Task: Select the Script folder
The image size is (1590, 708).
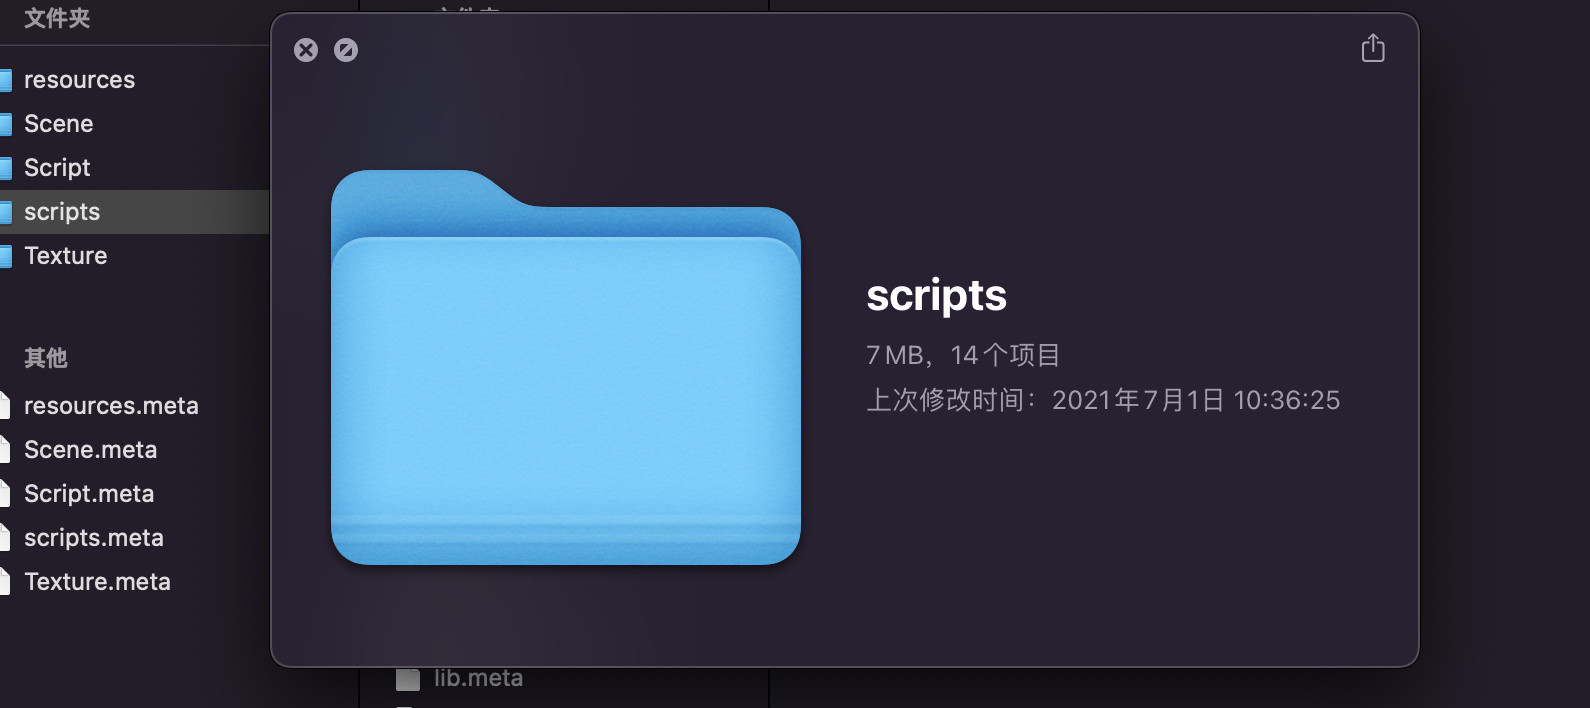Action: point(57,168)
